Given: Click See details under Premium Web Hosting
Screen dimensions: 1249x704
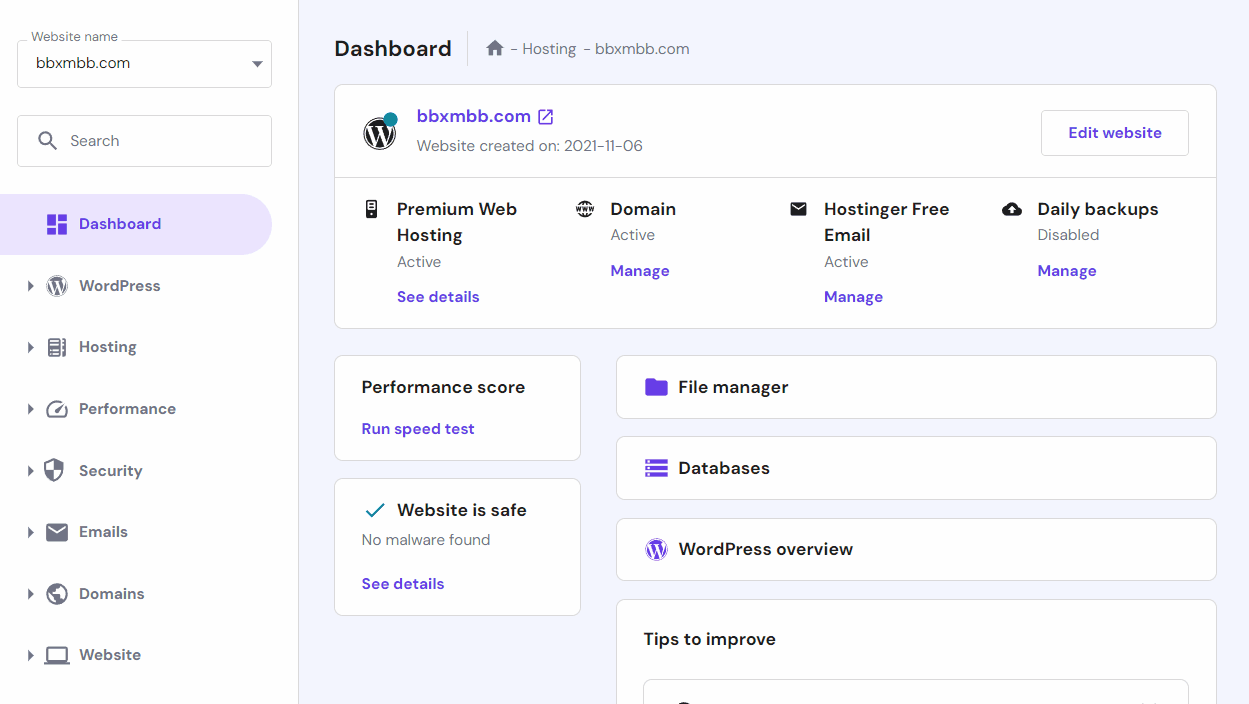Looking at the screenshot, I should [438, 297].
